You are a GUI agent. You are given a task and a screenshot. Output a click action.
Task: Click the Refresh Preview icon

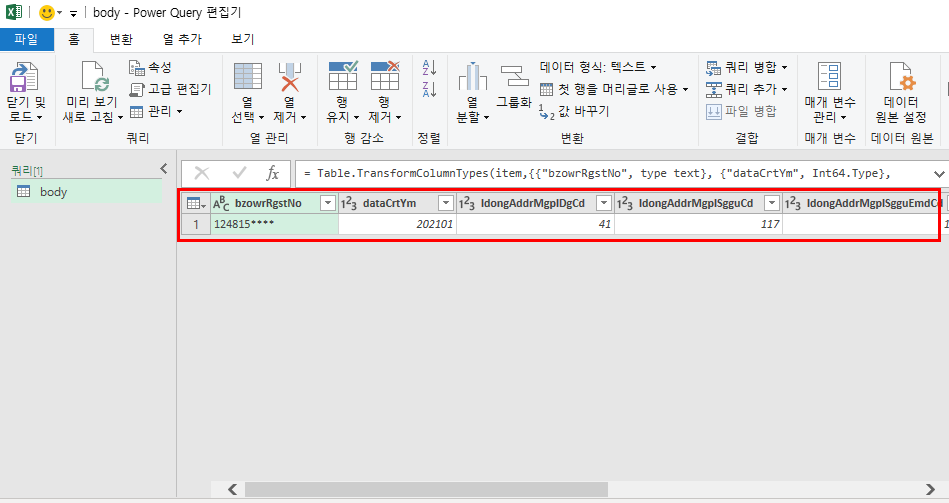pyautogui.click(x=94, y=76)
